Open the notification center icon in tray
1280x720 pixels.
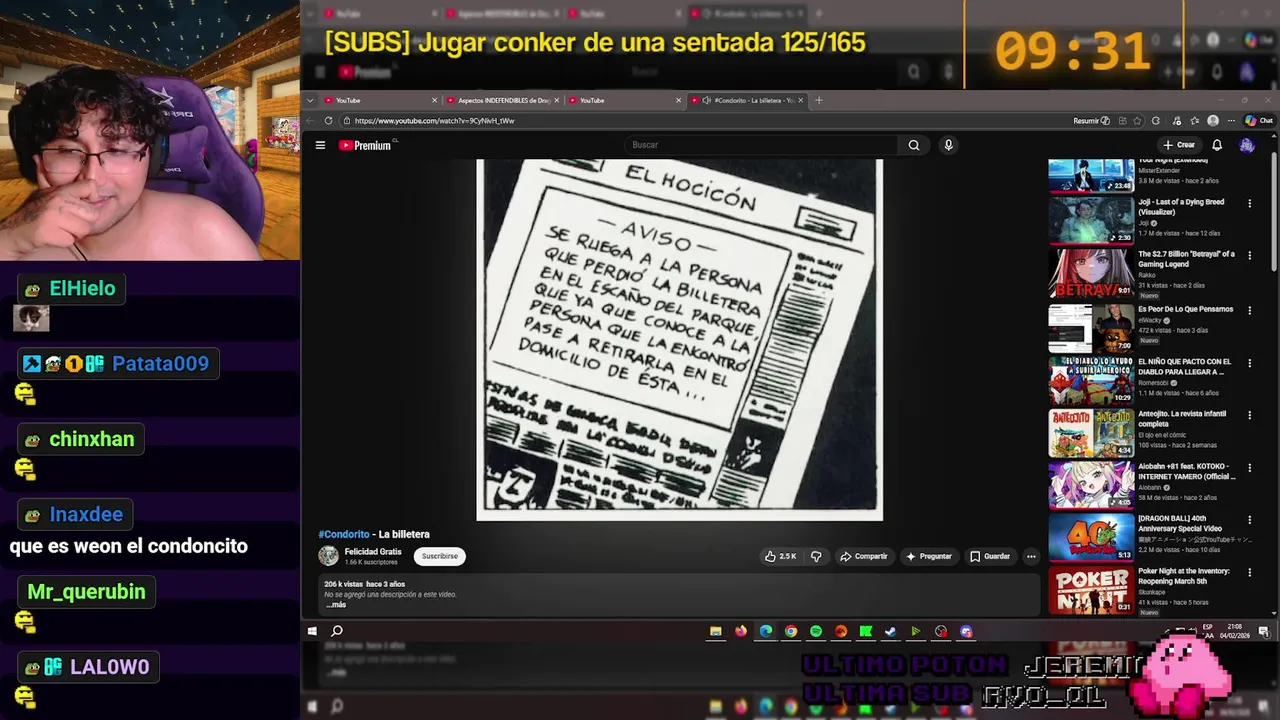(1264, 631)
